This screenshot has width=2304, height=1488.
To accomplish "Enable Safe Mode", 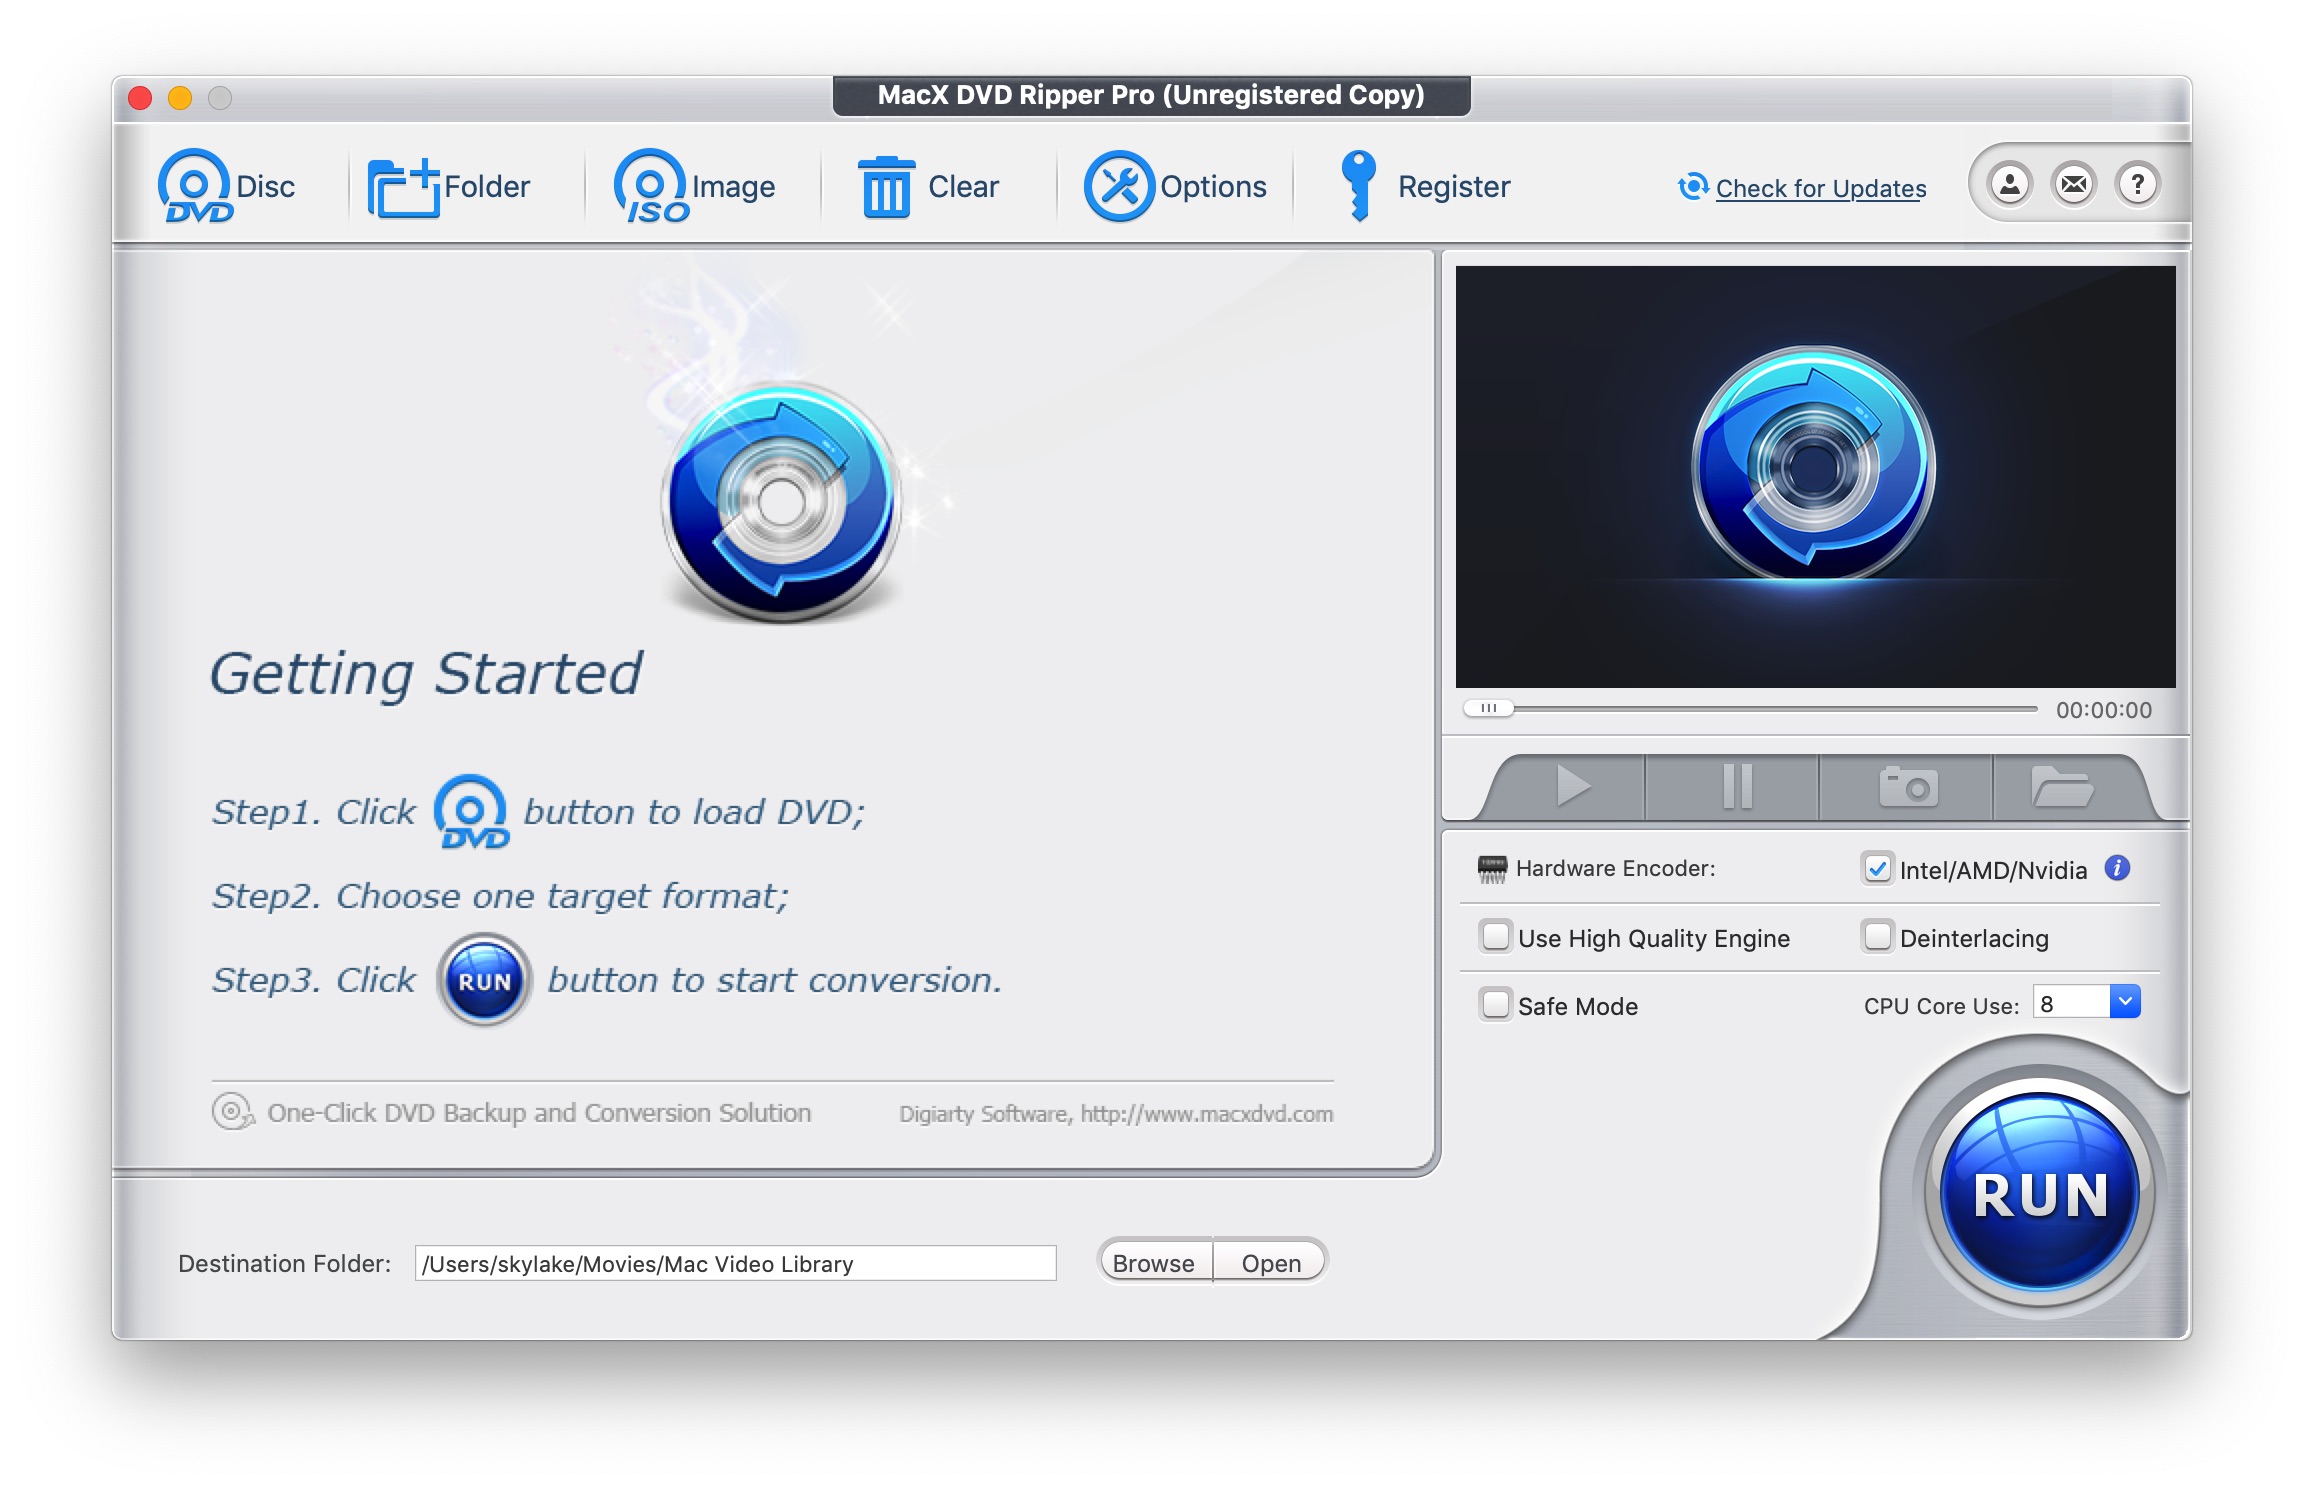I will (x=1496, y=1006).
